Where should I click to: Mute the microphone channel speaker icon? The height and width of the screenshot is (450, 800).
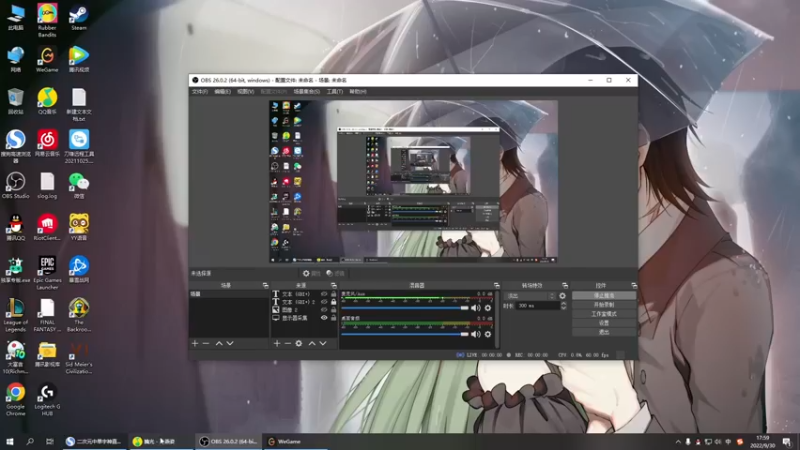point(476,308)
